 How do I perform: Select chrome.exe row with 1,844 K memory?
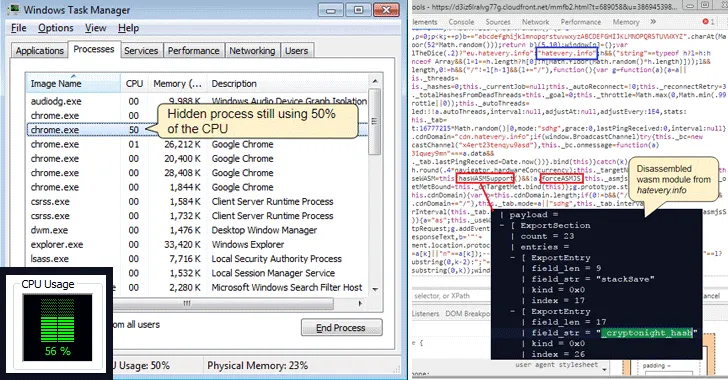tap(197, 187)
